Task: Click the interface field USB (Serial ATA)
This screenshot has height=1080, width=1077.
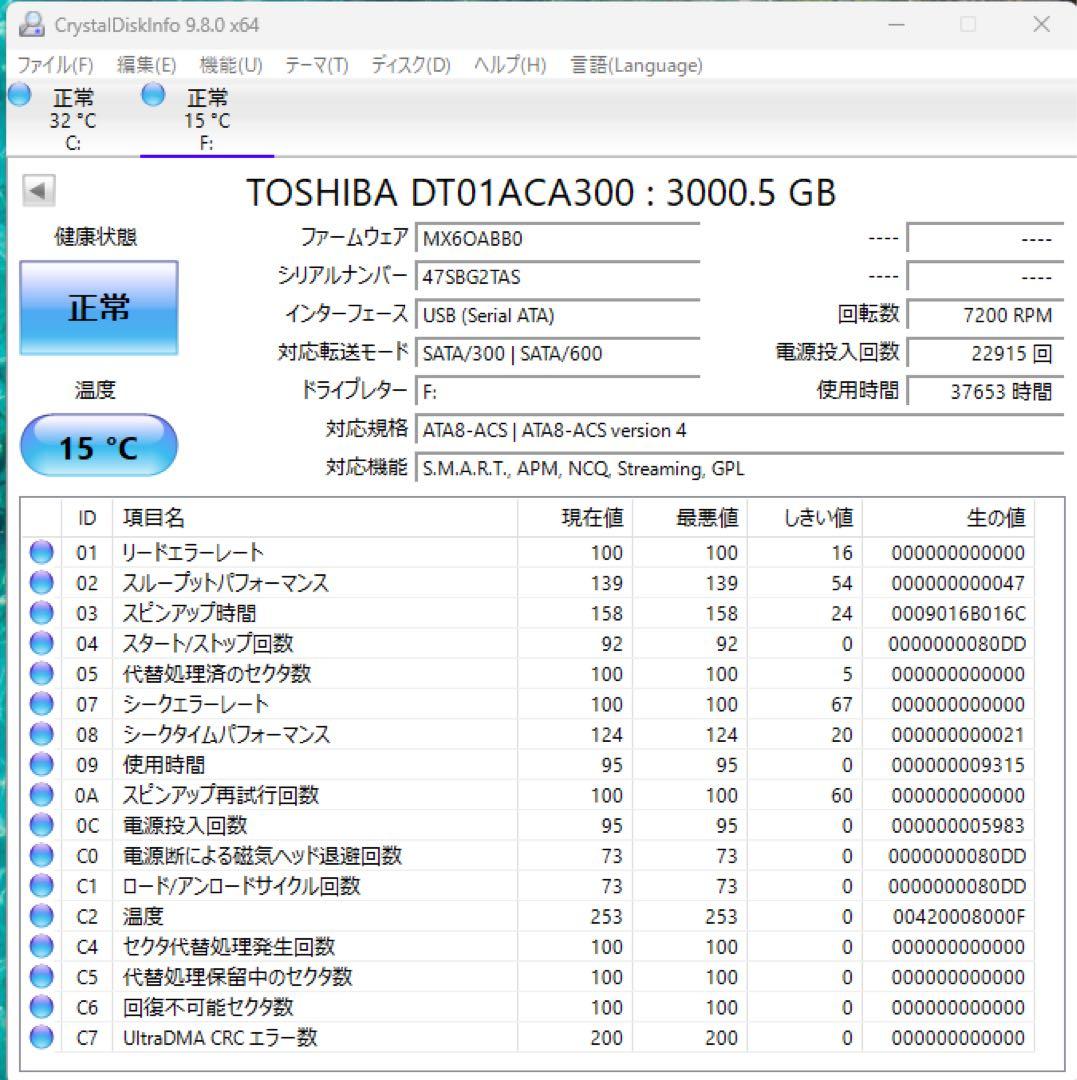Action: (558, 315)
